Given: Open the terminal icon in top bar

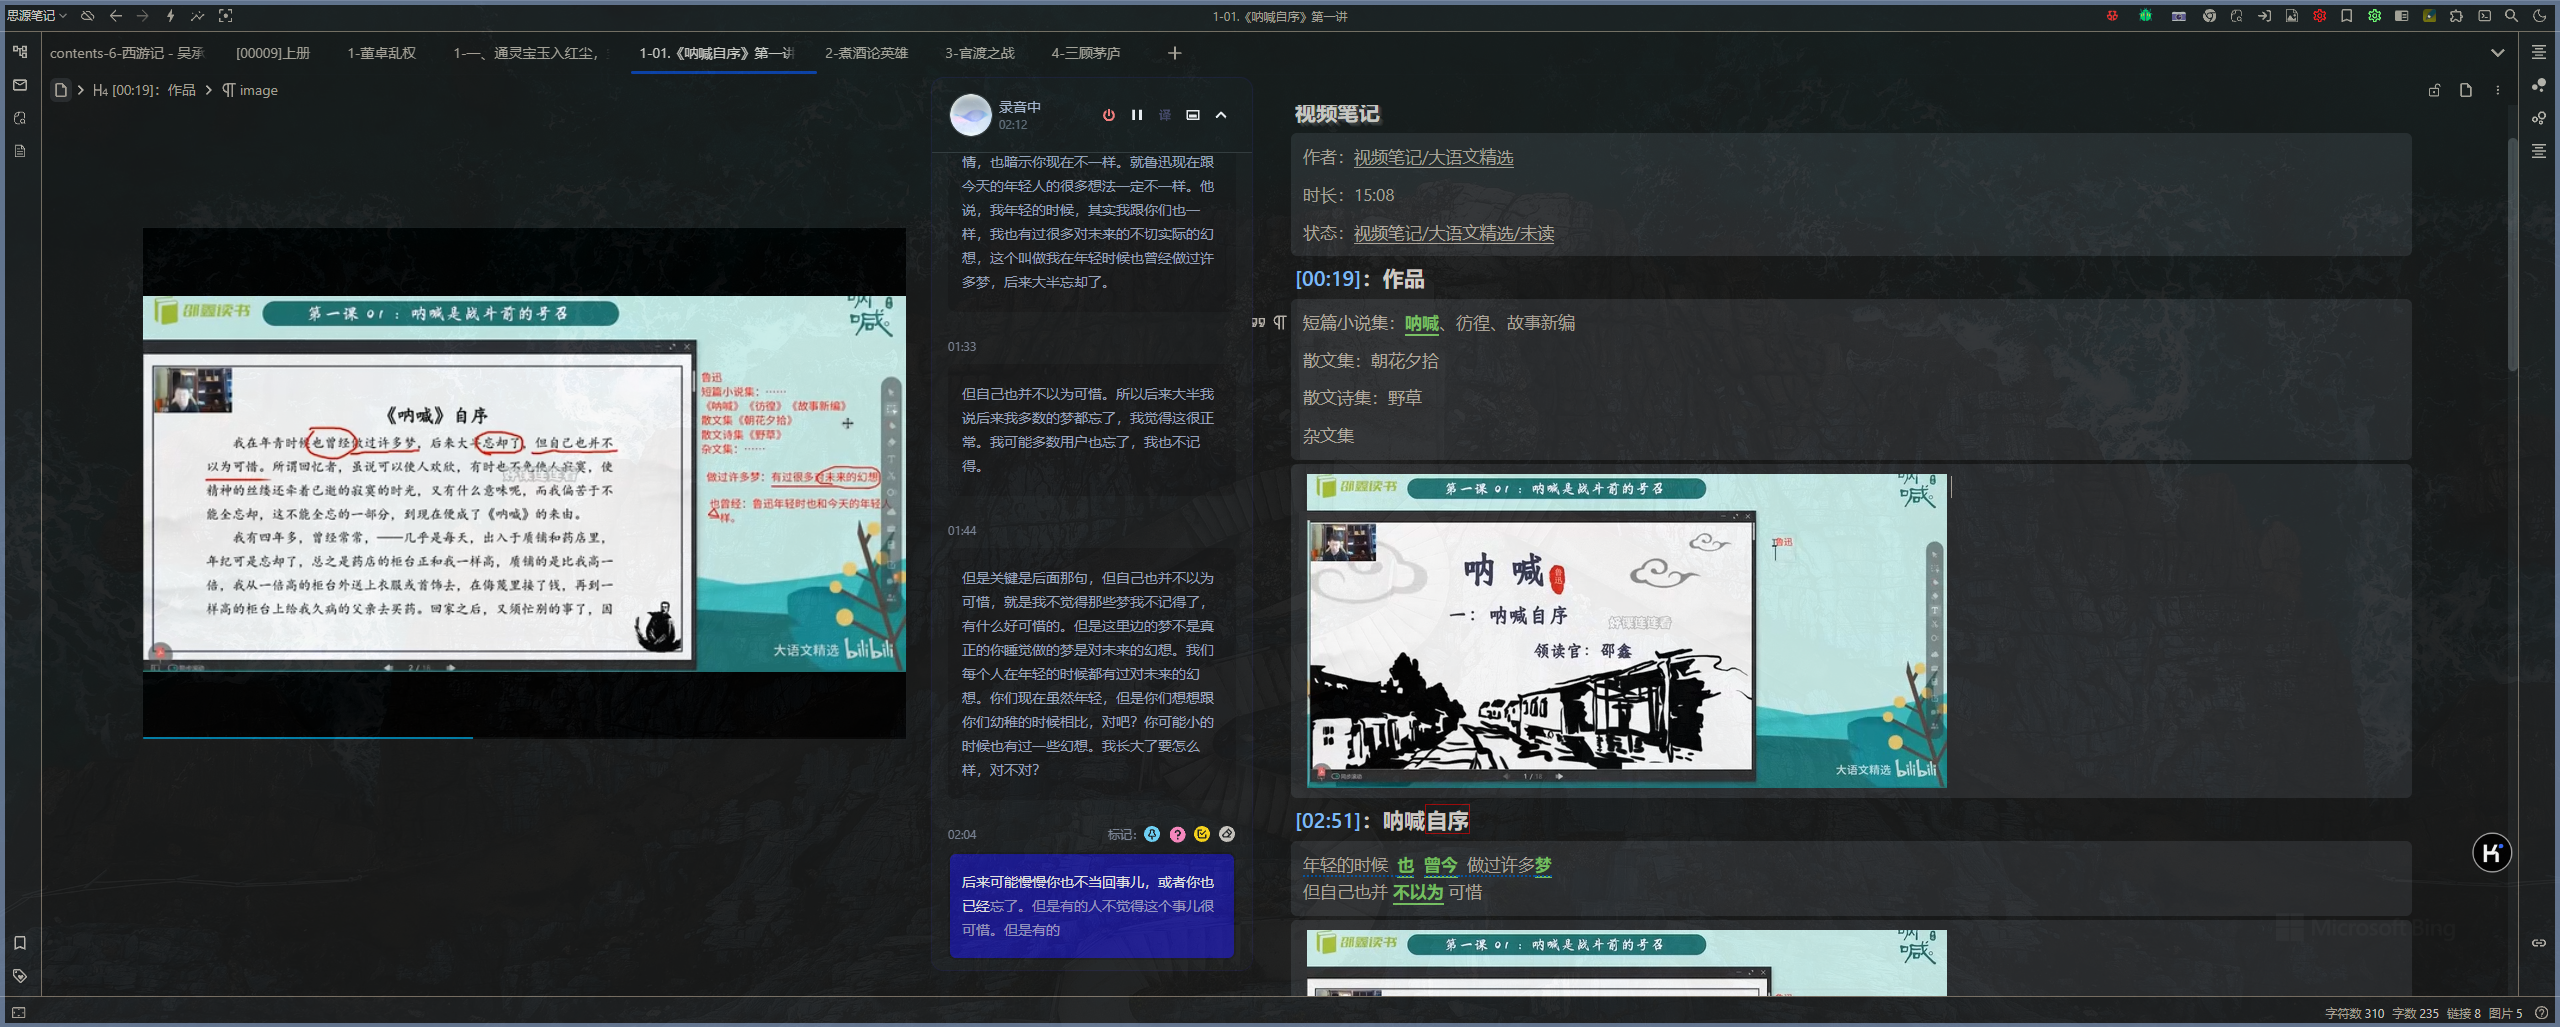Looking at the screenshot, I should pos(2484,16).
